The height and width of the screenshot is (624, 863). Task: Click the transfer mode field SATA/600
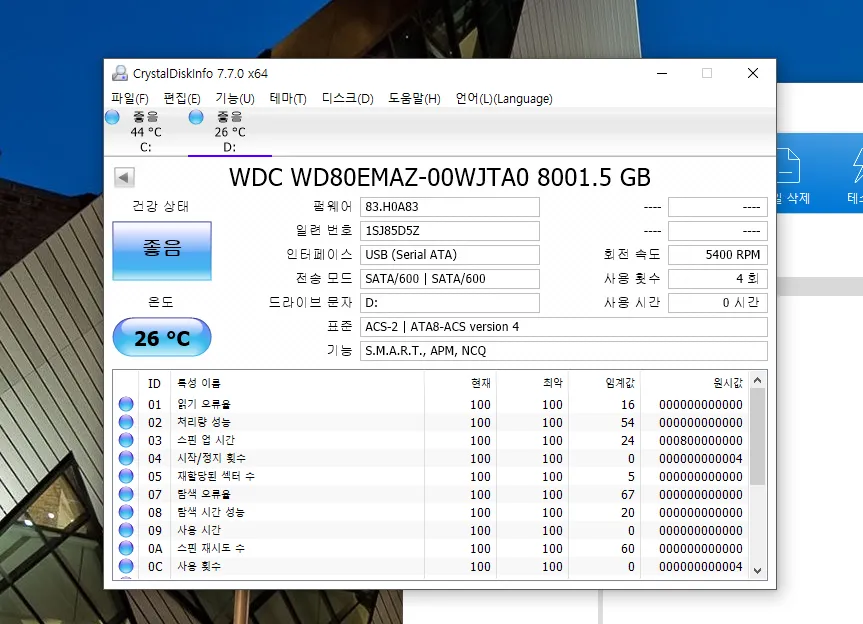coord(450,278)
